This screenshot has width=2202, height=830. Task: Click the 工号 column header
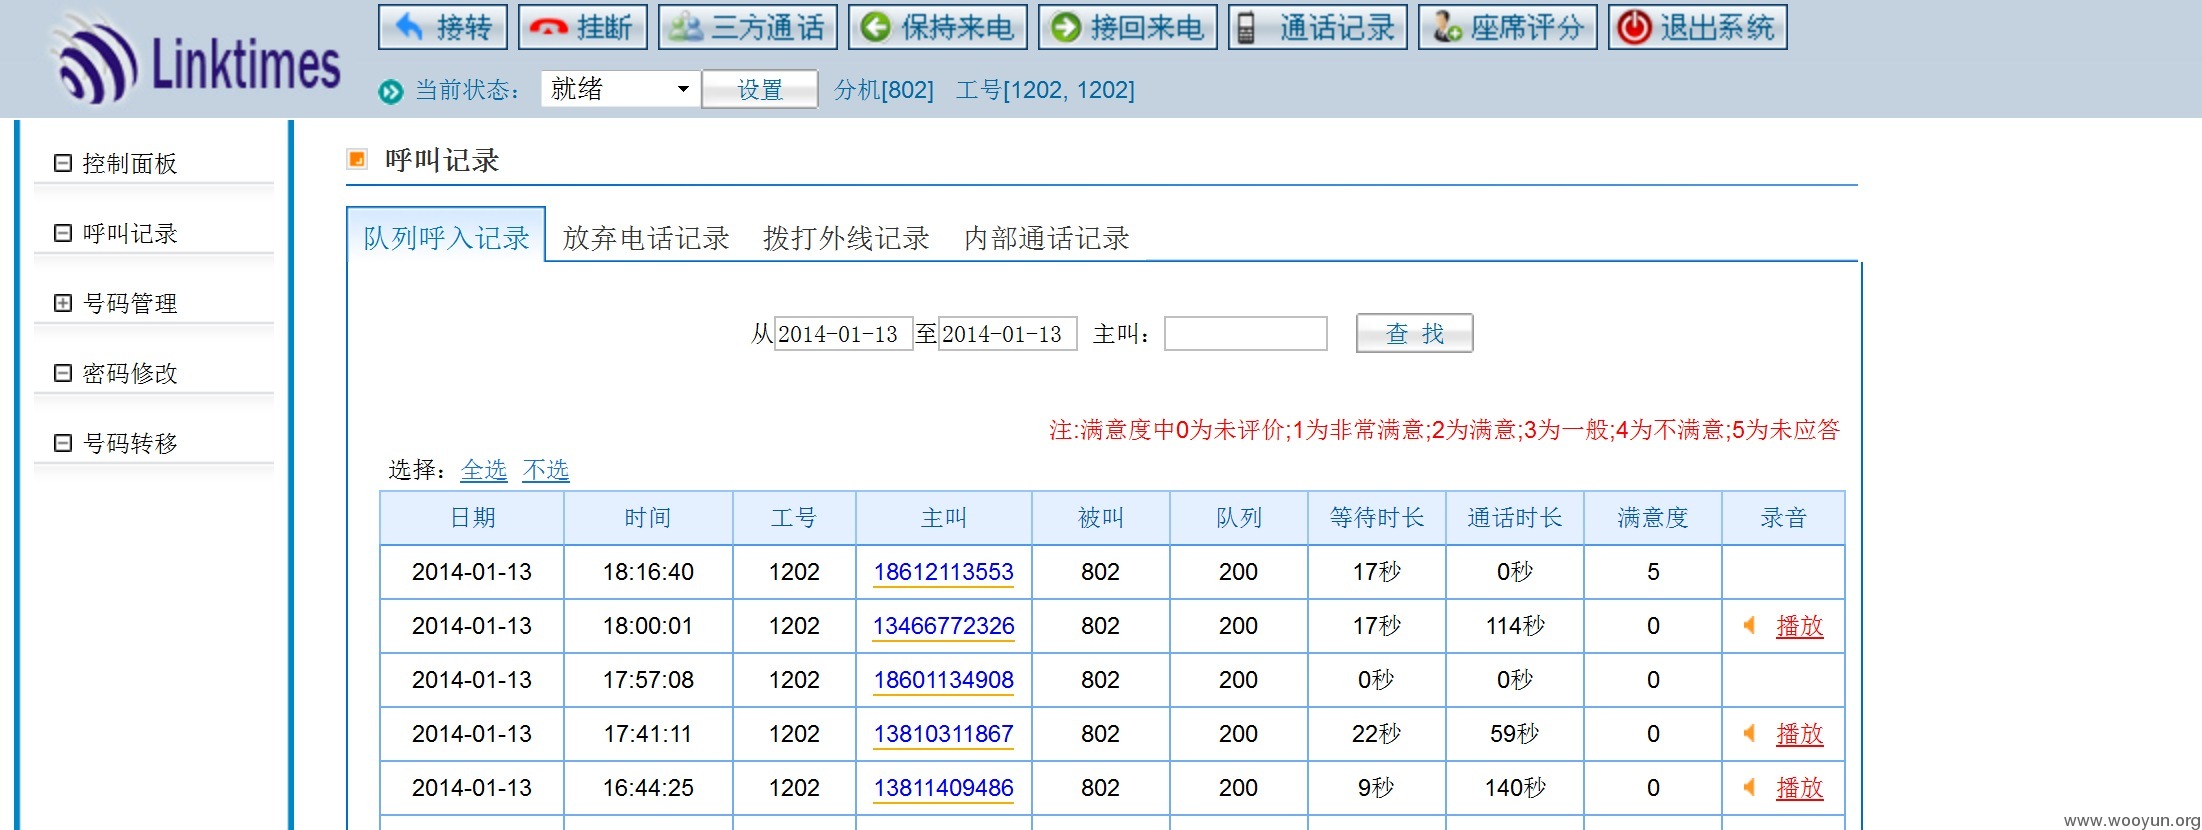click(794, 518)
